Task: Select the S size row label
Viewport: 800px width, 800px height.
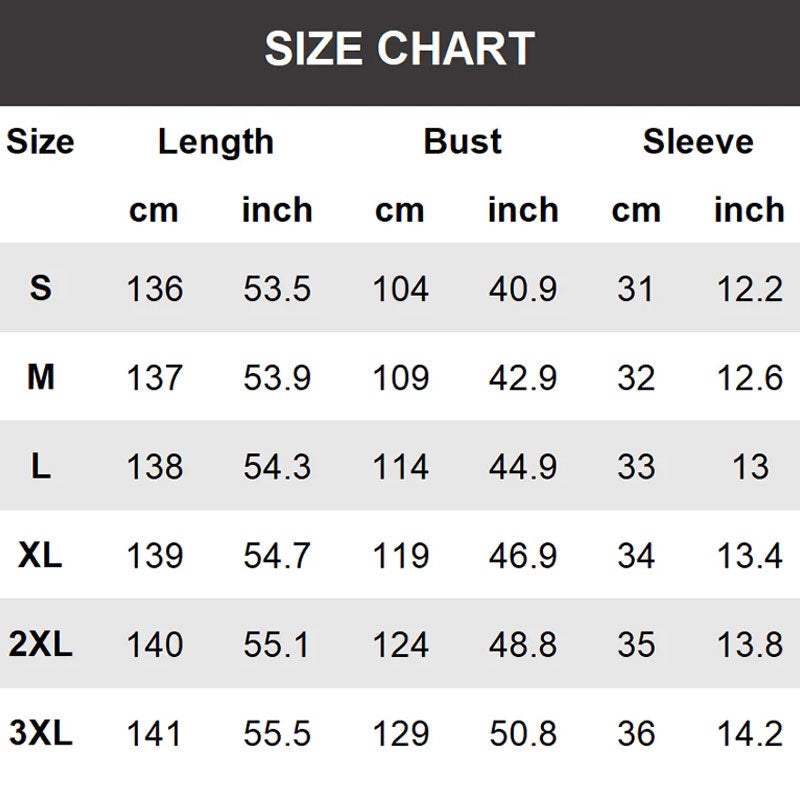Action: tap(40, 289)
